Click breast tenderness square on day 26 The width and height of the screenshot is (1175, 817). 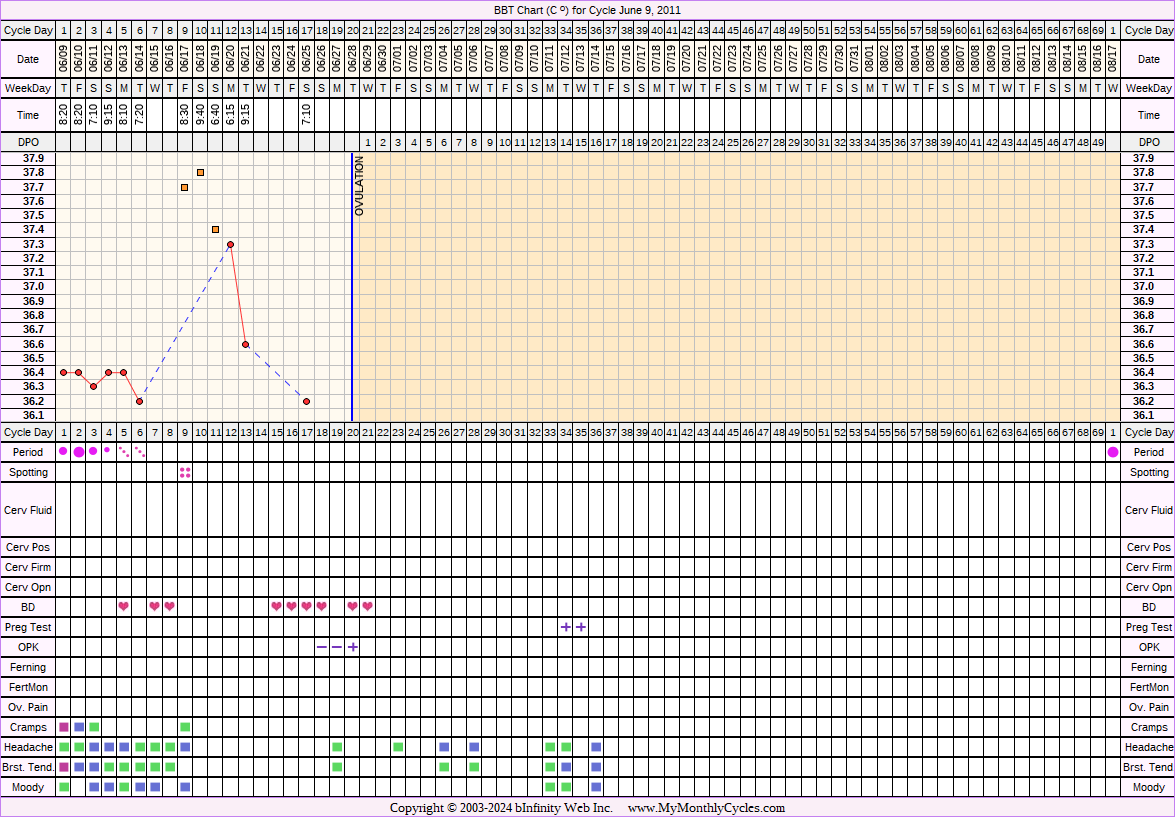pos(444,767)
